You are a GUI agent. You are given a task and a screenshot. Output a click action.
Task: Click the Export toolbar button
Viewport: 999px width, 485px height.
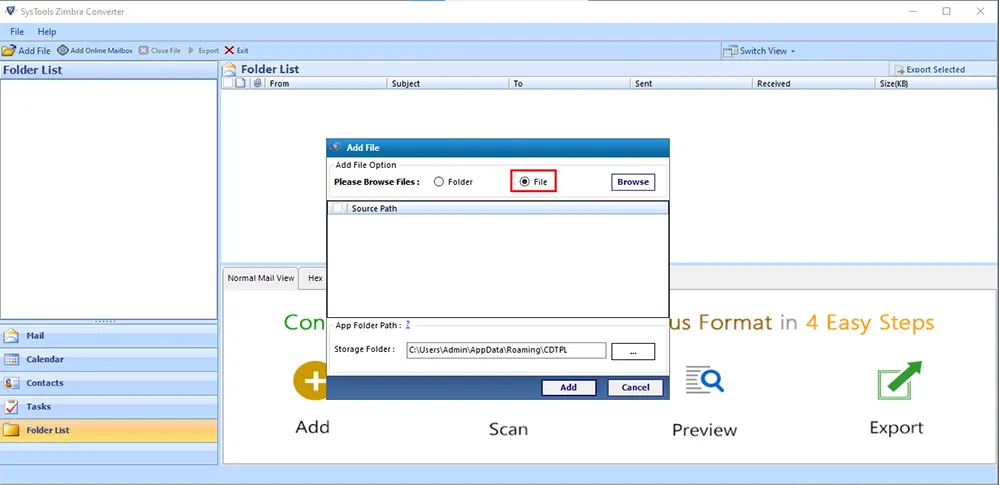(203, 50)
